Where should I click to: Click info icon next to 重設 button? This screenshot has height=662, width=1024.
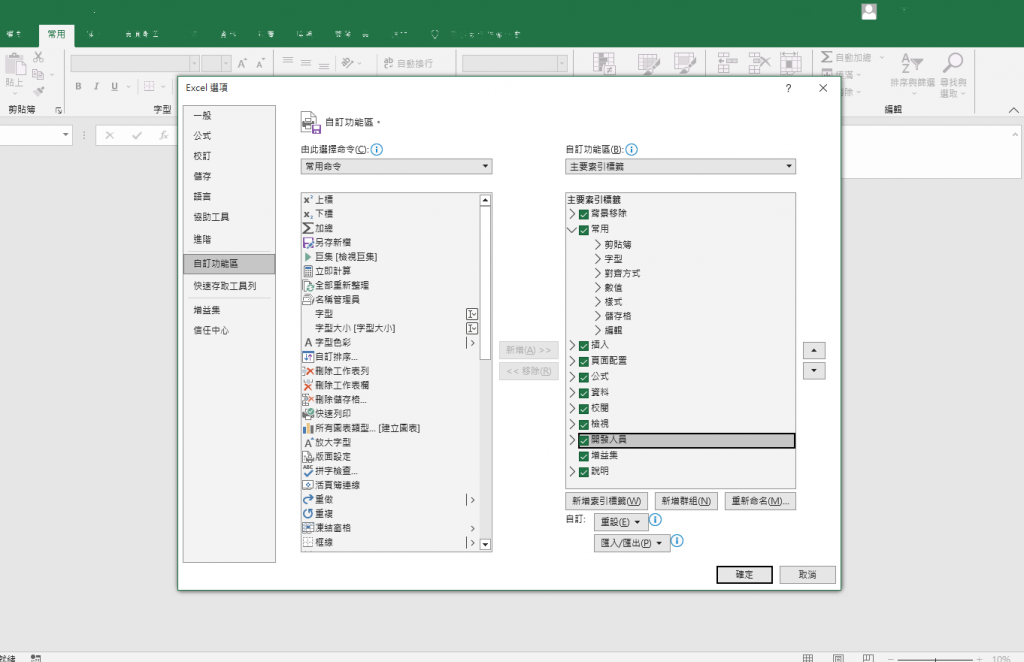(x=656, y=520)
